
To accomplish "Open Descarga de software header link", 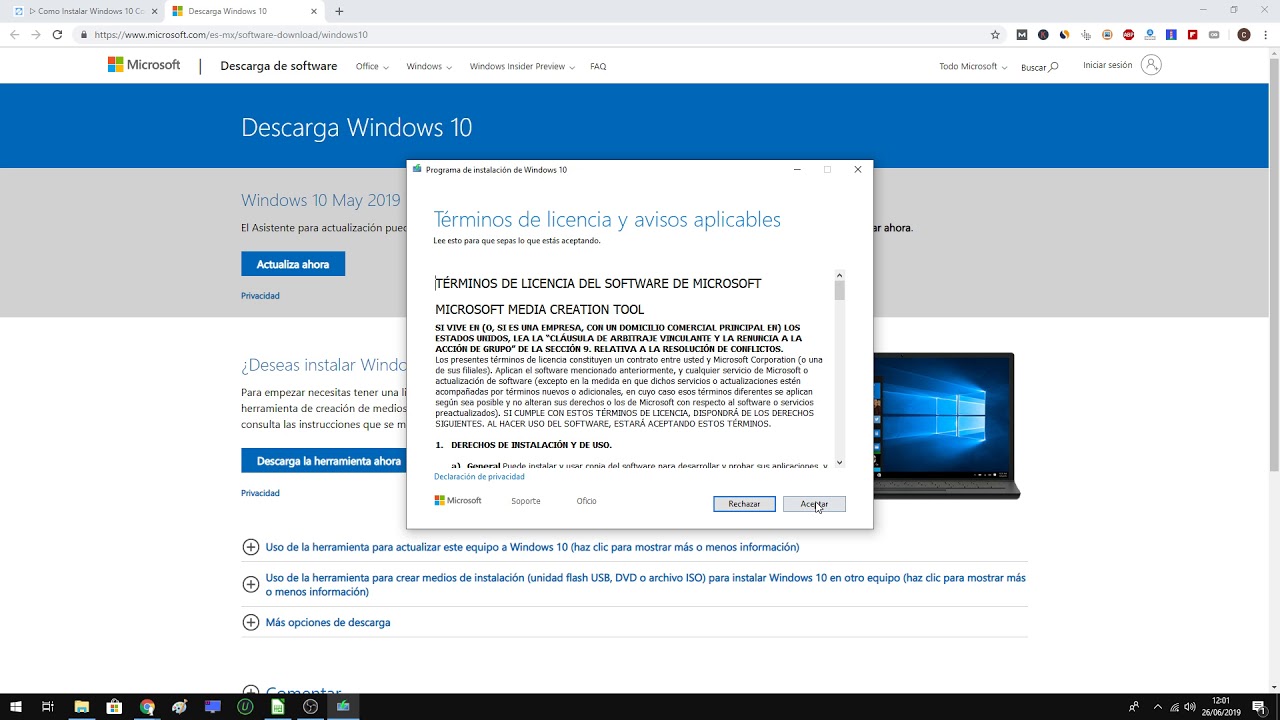I will [279, 66].
